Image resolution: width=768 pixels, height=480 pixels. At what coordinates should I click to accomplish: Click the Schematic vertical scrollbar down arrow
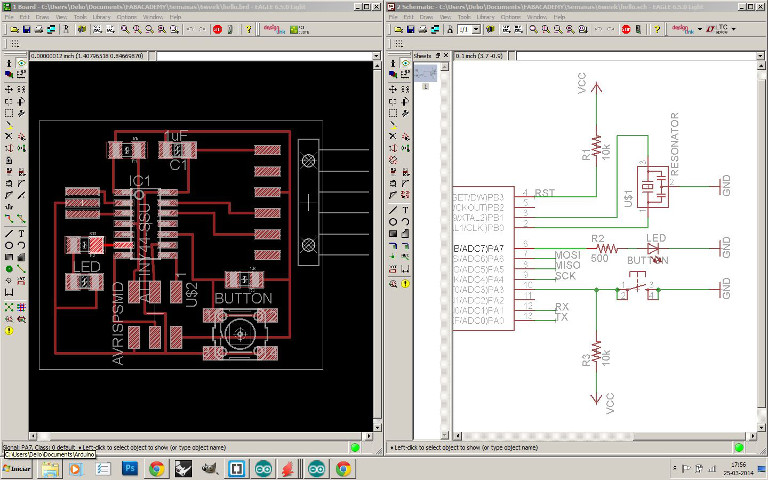point(760,427)
